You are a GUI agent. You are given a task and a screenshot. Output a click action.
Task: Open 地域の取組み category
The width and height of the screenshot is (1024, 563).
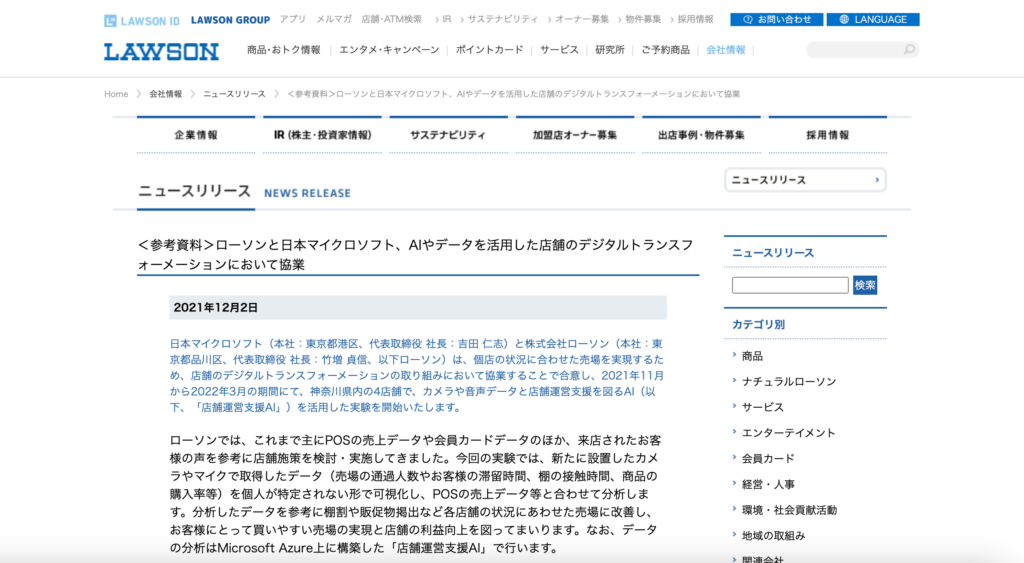click(x=773, y=536)
